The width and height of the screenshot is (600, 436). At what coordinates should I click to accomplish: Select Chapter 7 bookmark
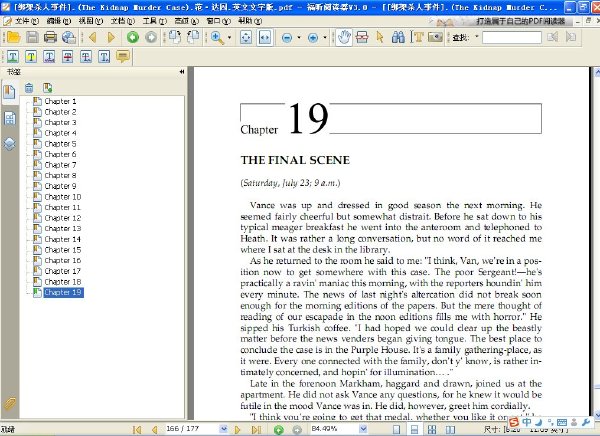tap(60, 165)
